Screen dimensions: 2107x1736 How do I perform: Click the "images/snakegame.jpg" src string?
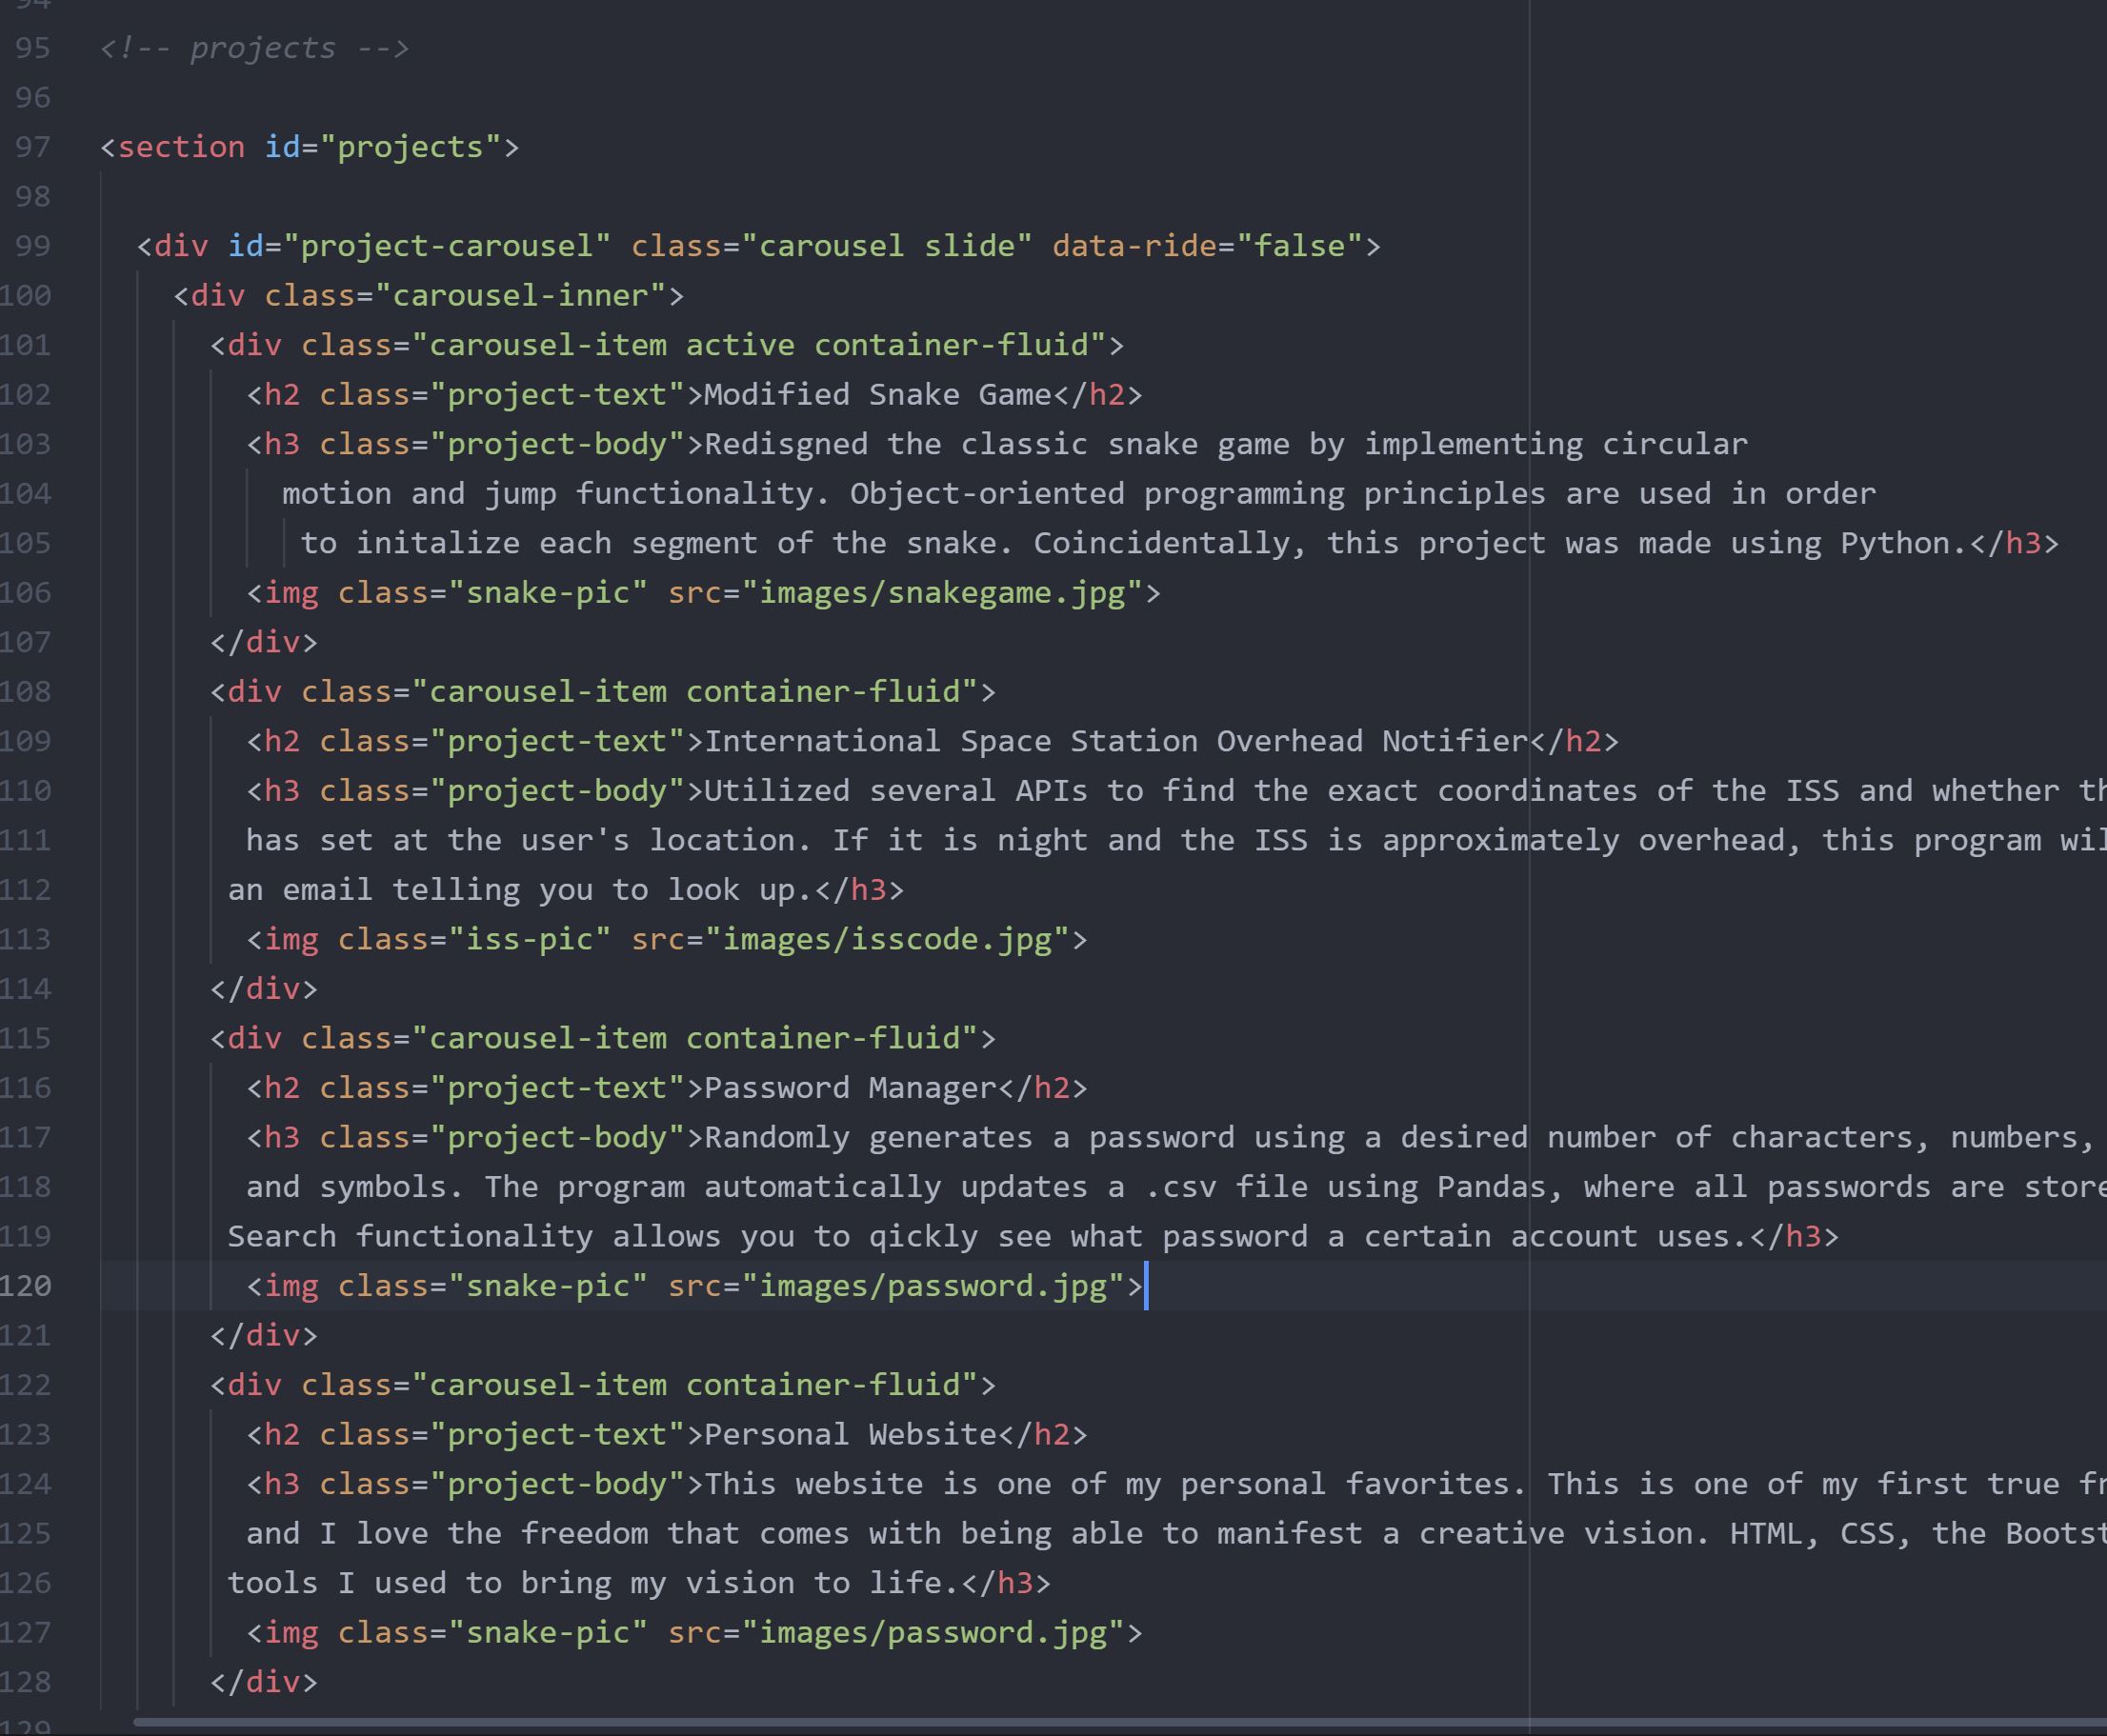point(942,593)
